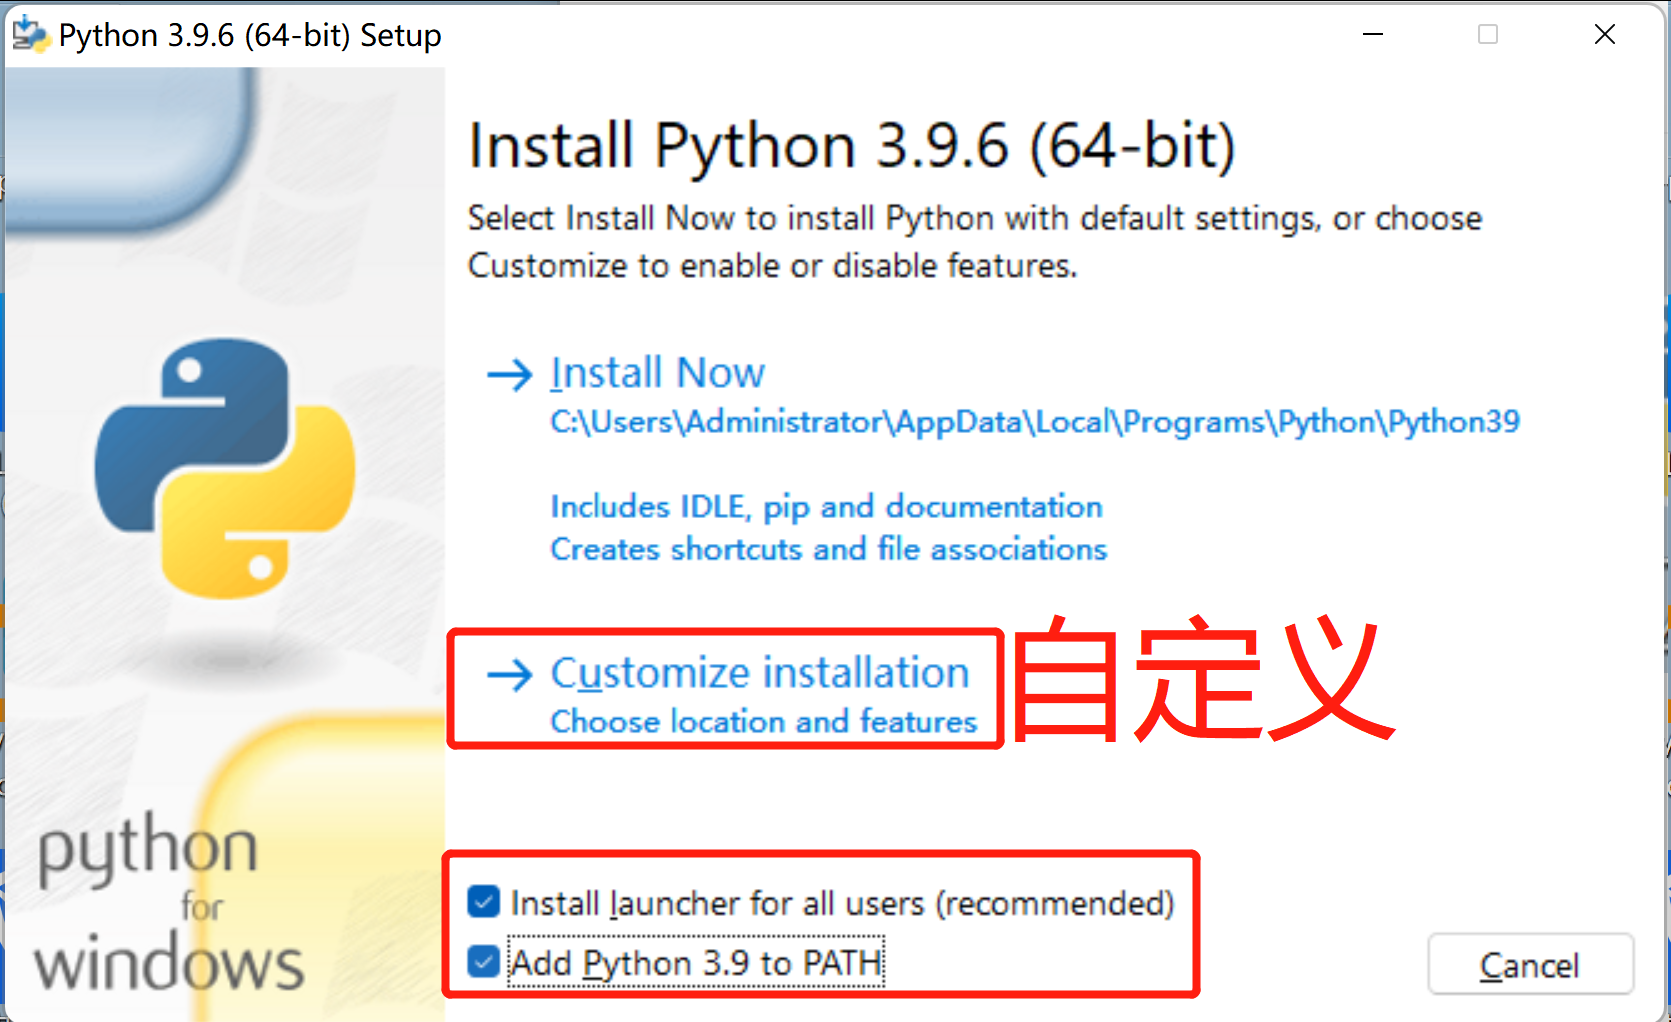Click the default install path under Install Now
The height and width of the screenshot is (1022, 1671).
(1034, 422)
